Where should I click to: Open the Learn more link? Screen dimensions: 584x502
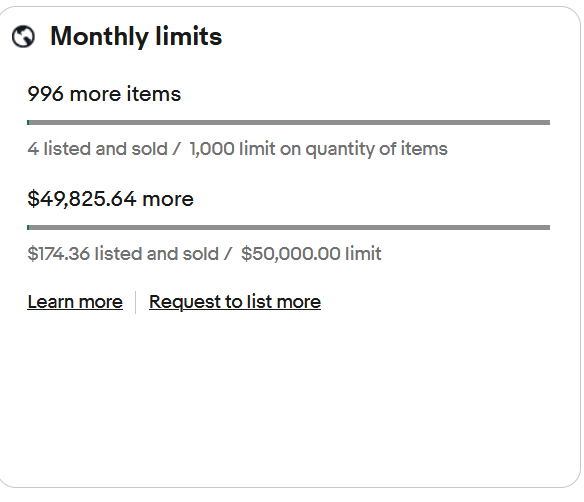pyautogui.click(x=75, y=302)
